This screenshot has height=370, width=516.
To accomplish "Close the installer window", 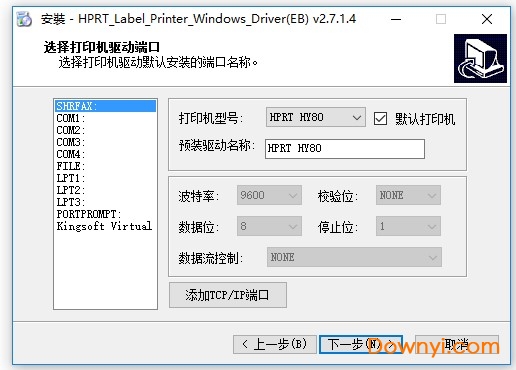I will click(x=487, y=19).
